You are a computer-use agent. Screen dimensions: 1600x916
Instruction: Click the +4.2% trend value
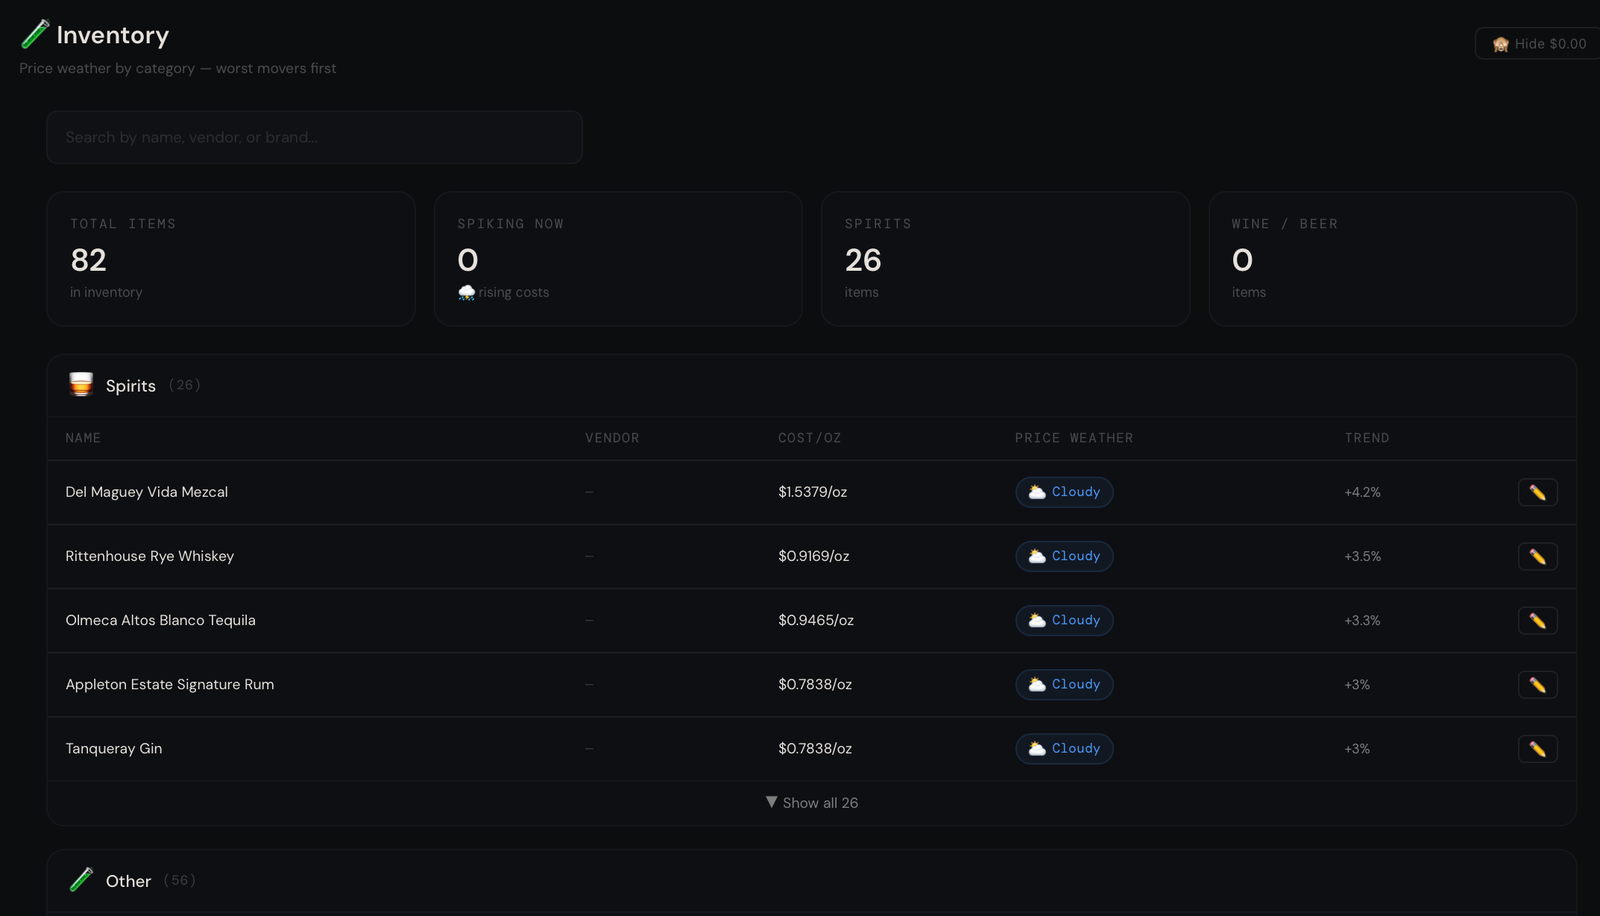pos(1362,492)
